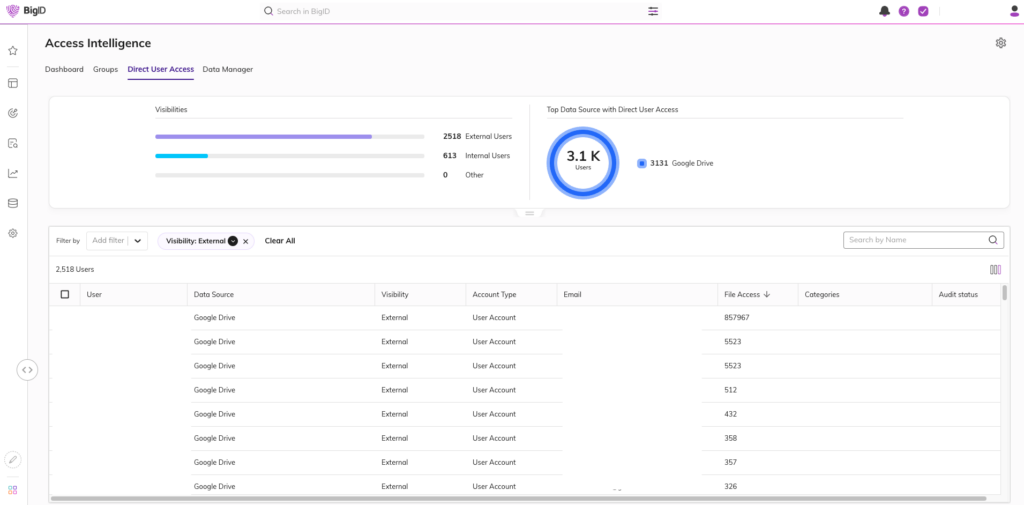Remove the Visibility: External filter chip

coord(246,241)
